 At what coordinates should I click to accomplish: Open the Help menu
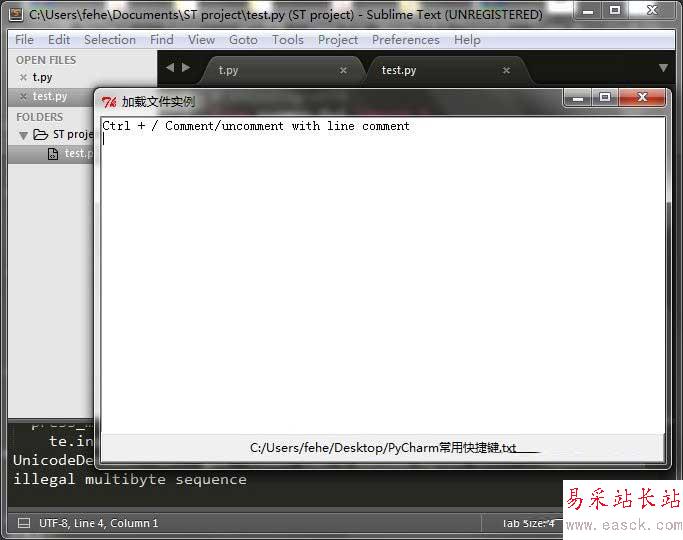pyautogui.click(x=467, y=40)
